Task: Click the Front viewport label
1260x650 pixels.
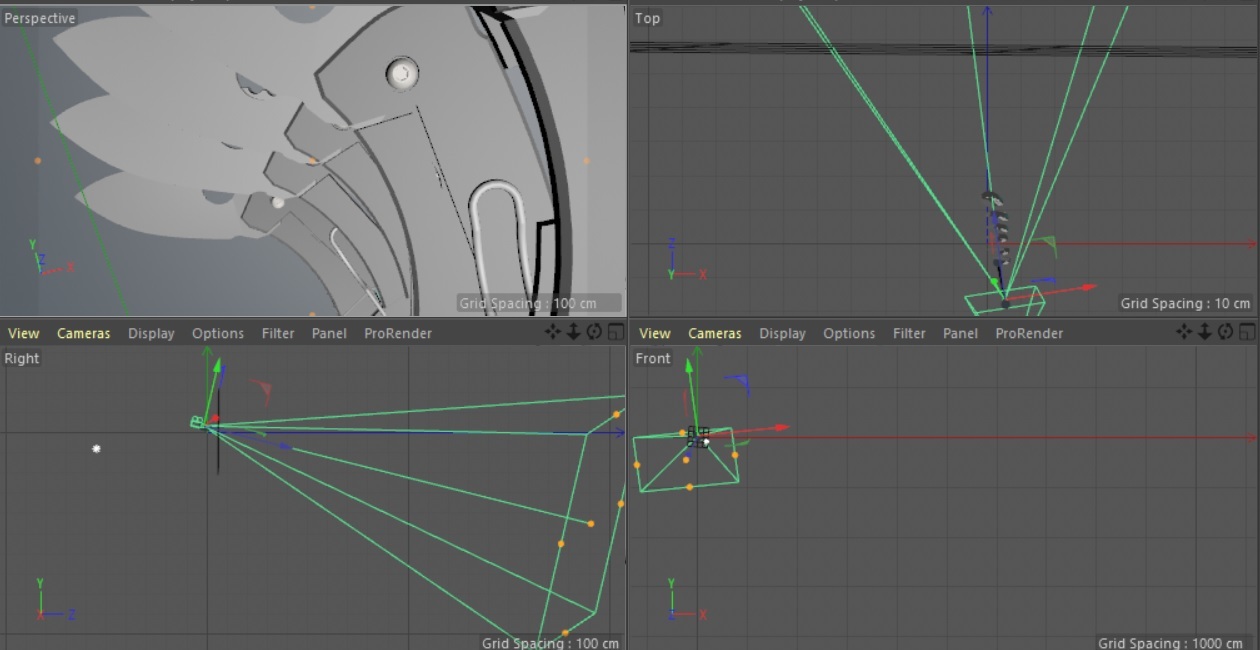Action: coord(653,358)
